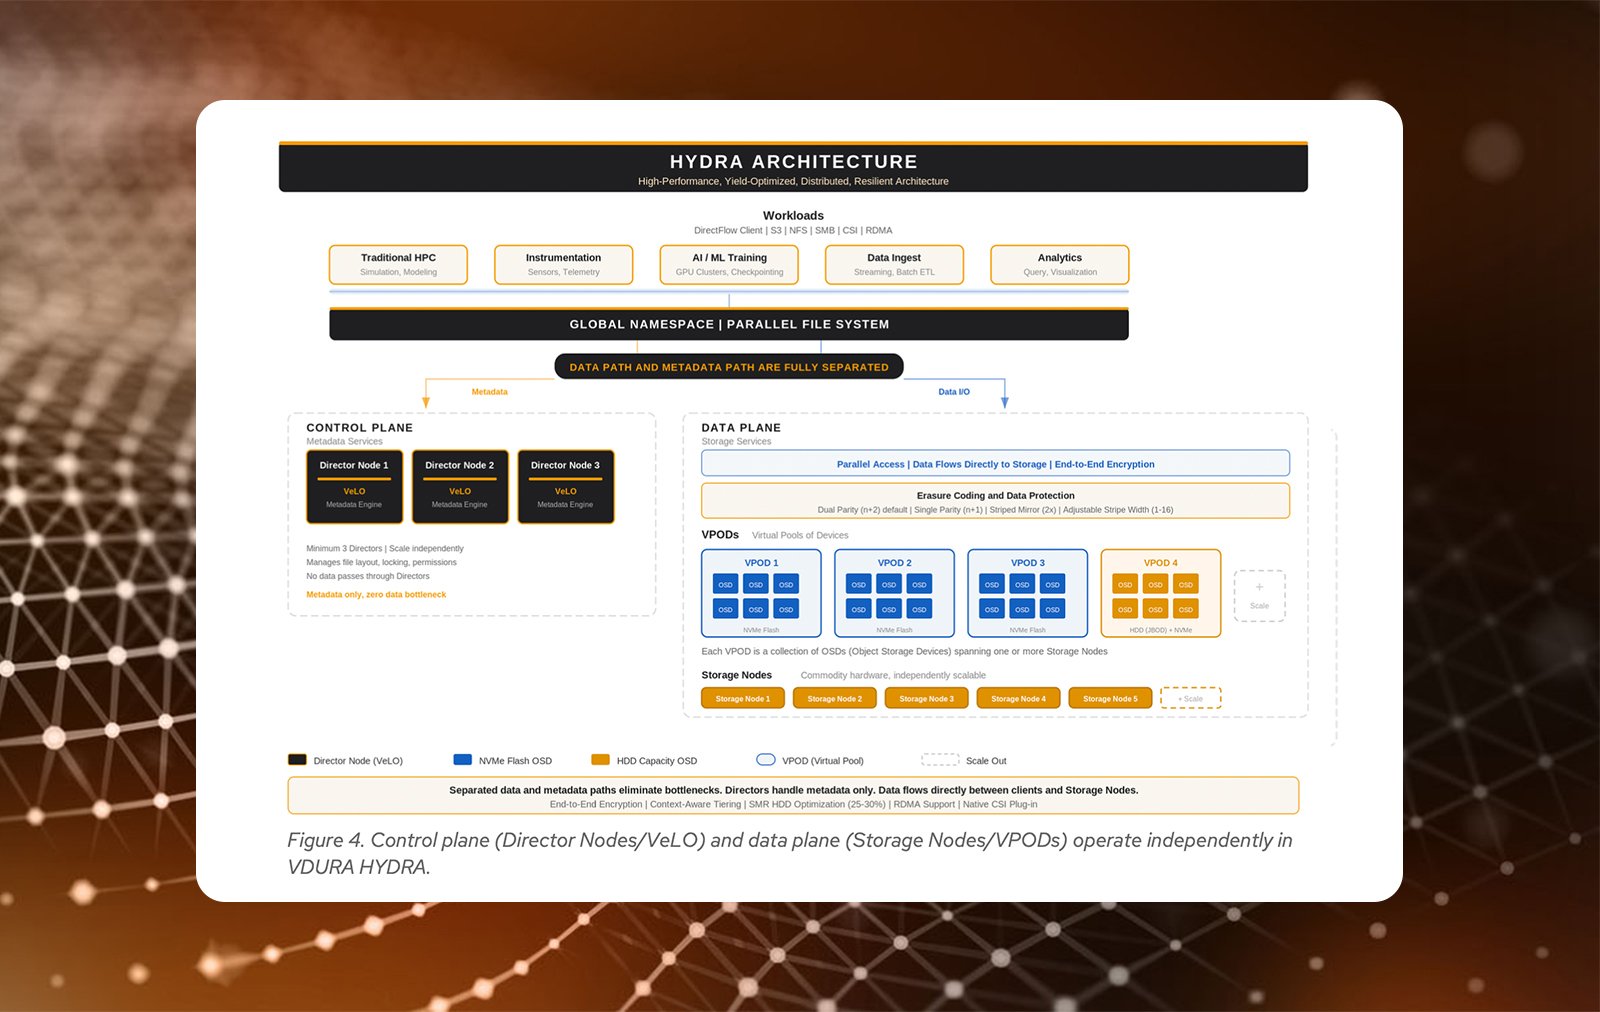Click the CONTROL PLANE heading
This screenshot has width=1600, height=1012.
[360, 427]
